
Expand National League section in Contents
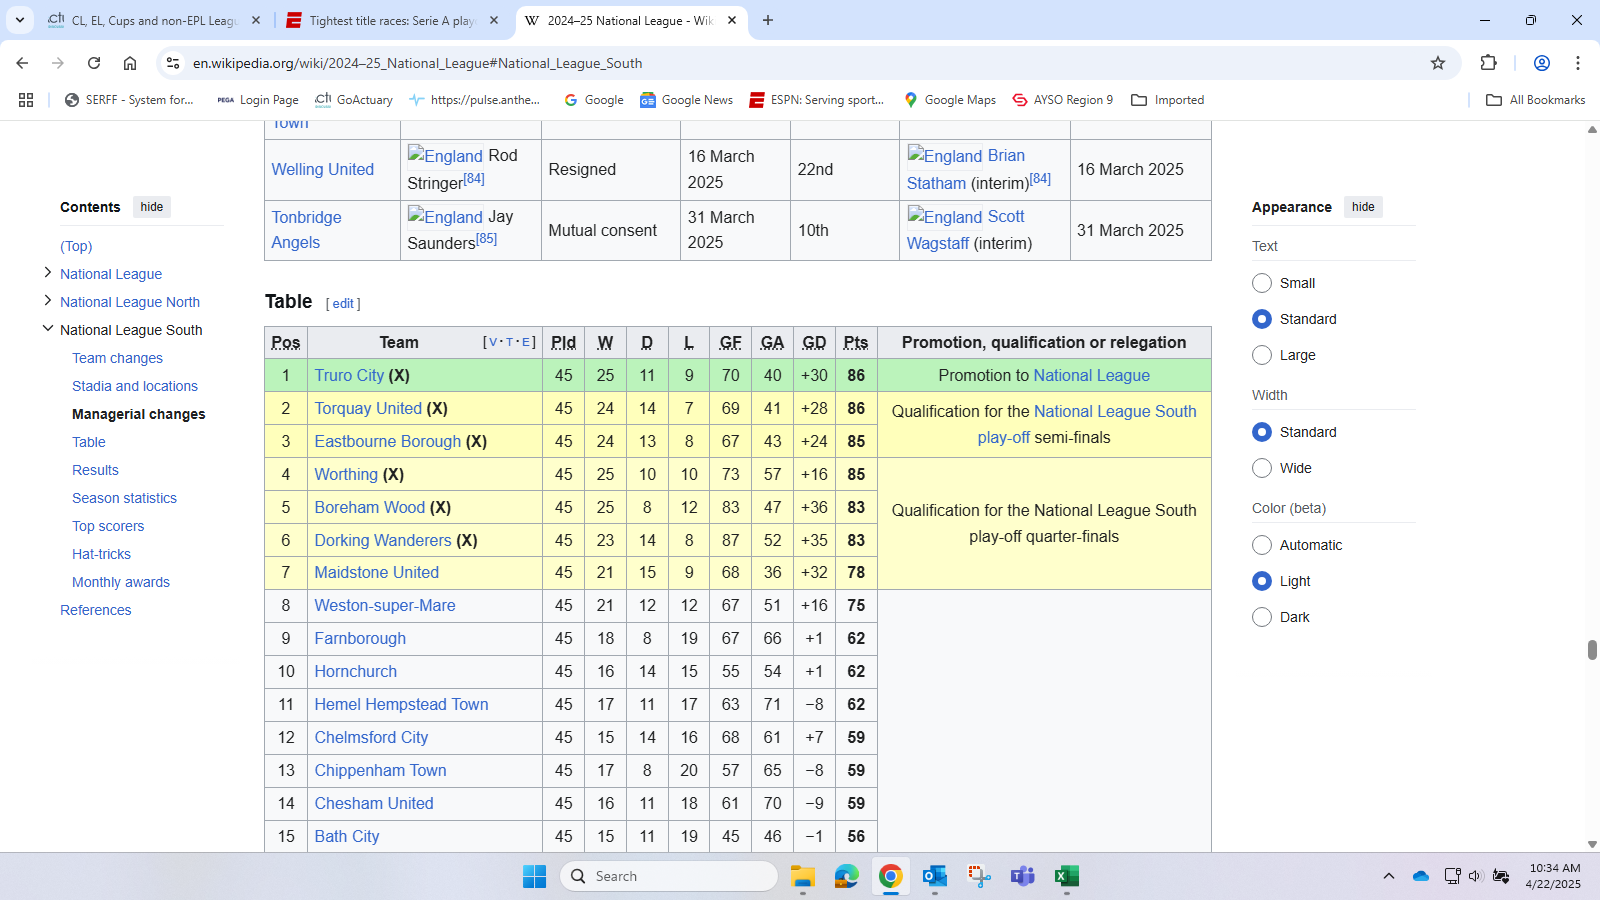point(47,272)
